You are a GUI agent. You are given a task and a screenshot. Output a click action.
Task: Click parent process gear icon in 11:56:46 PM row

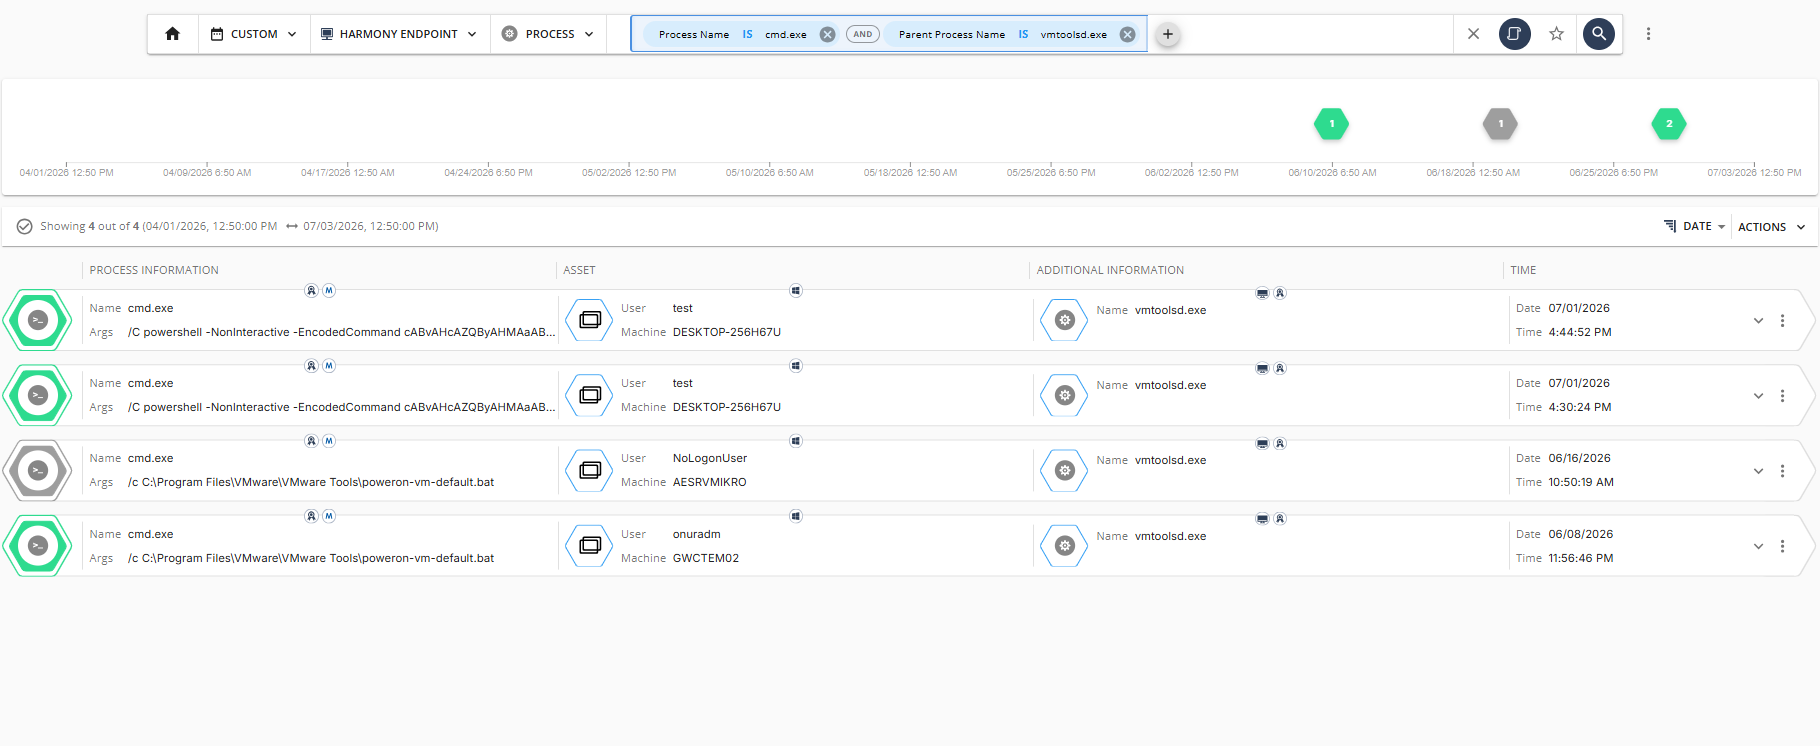(1065, 546)
